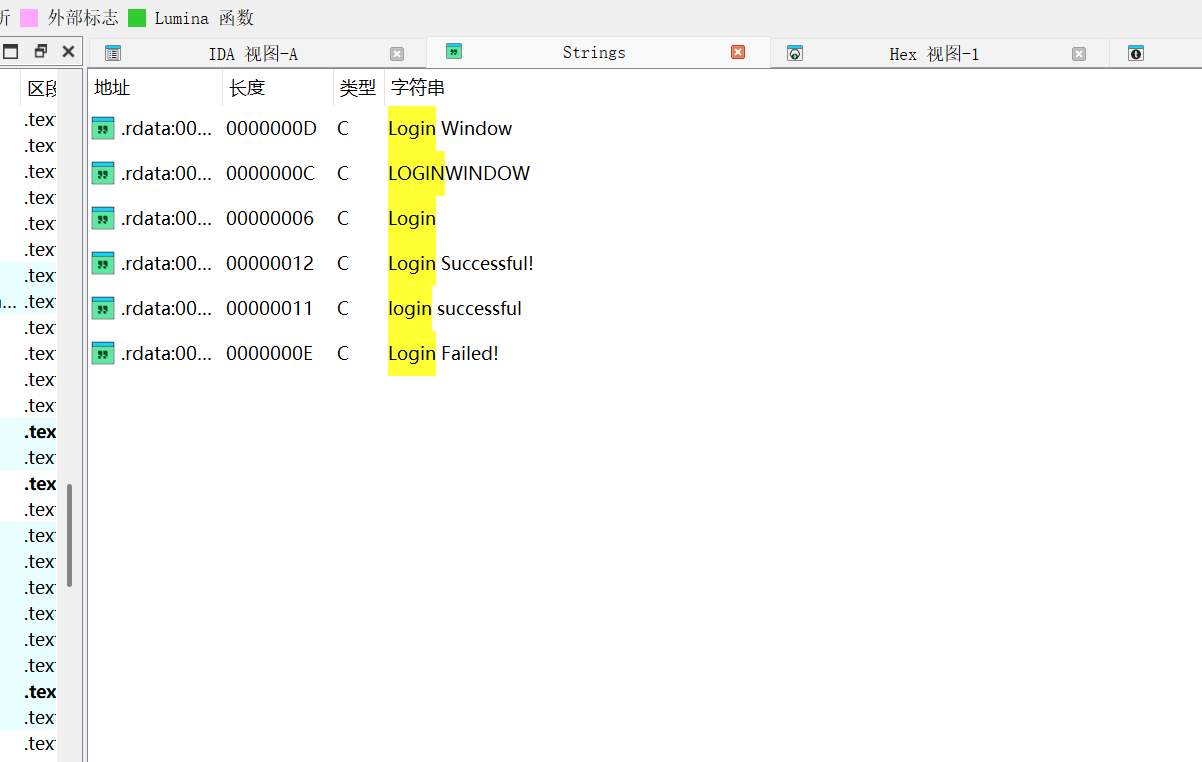Select the 'LOGINWINDOW' string
Screen dimensions: 1202x762
[459, 173]
